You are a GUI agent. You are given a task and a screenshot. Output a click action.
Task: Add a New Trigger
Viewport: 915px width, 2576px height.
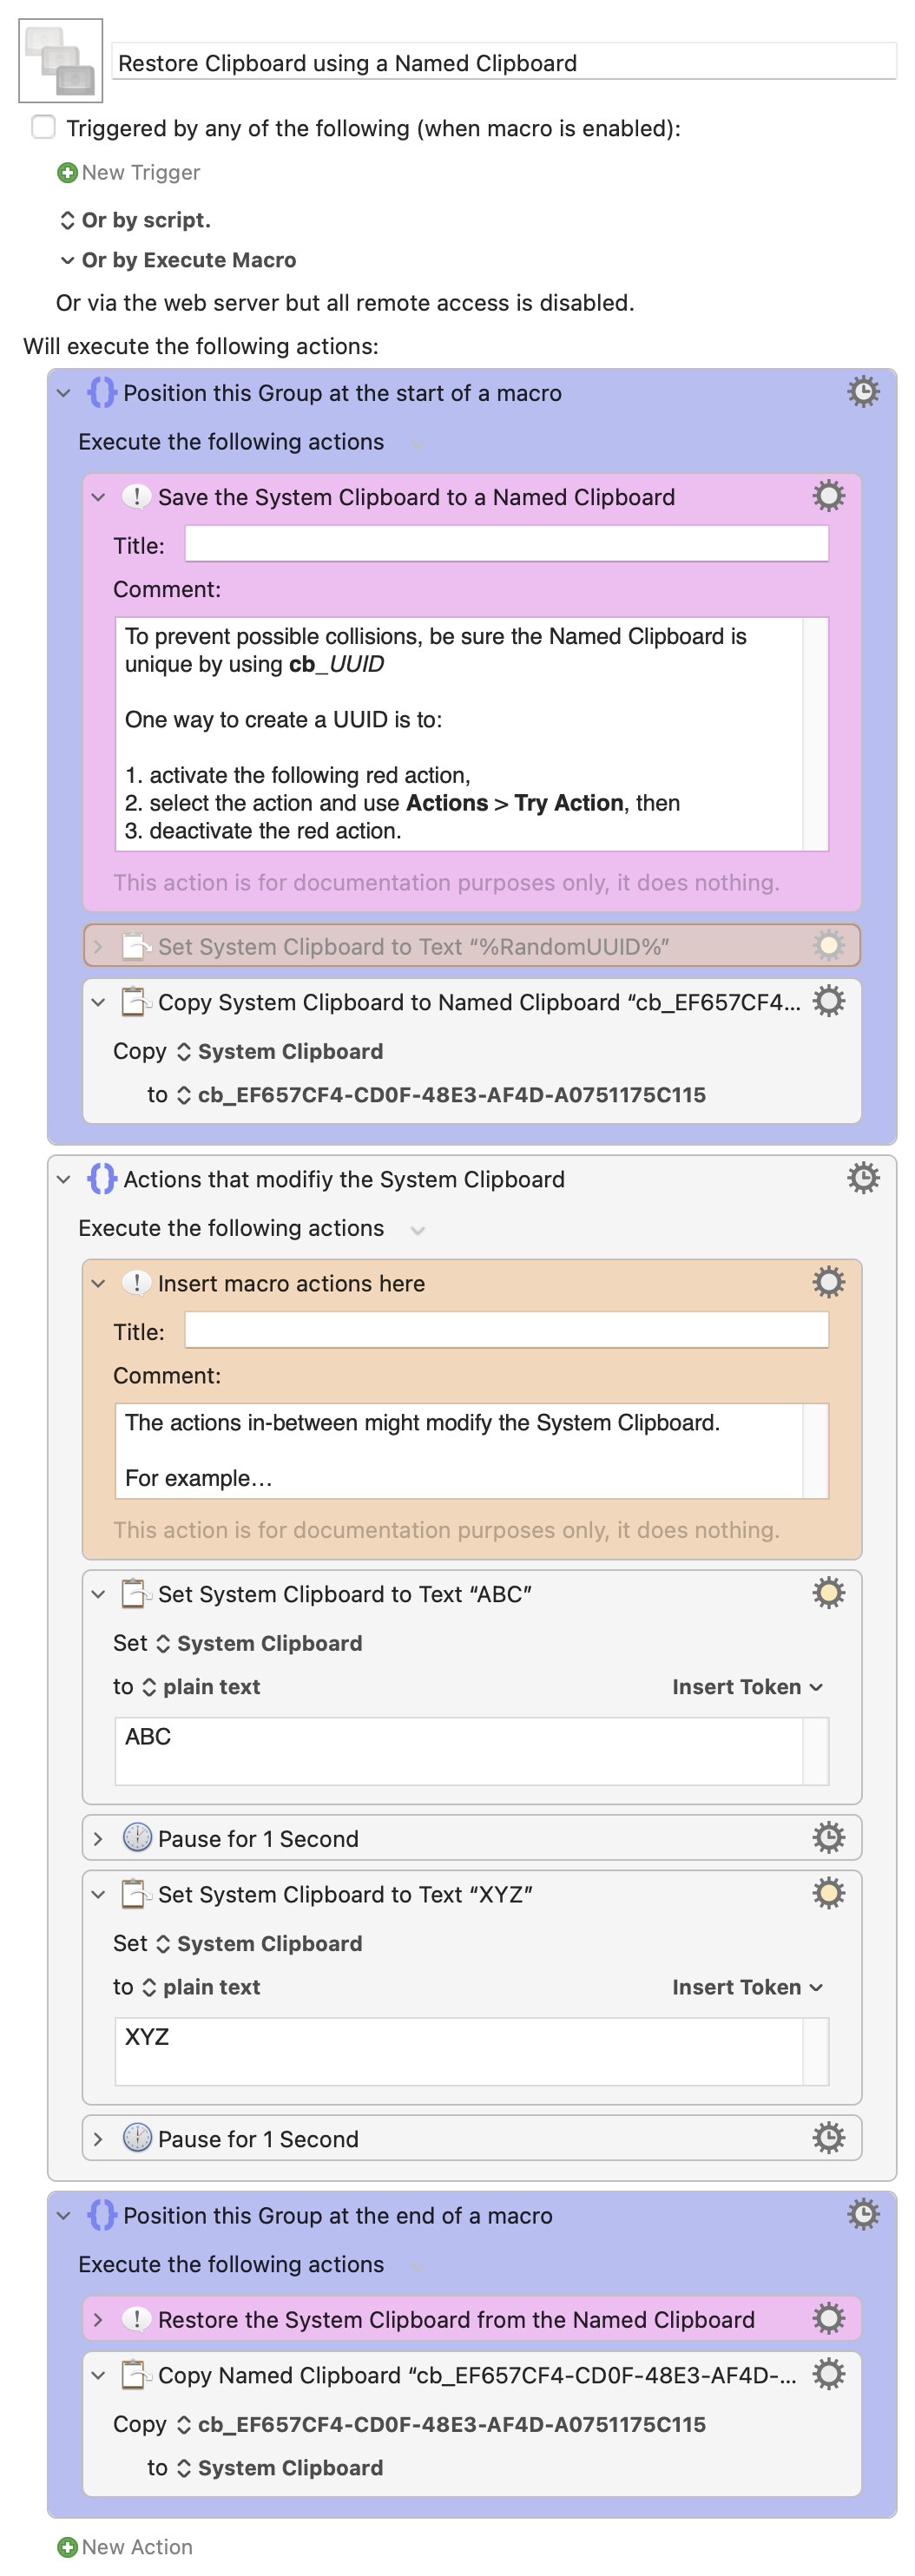[129, 172]
